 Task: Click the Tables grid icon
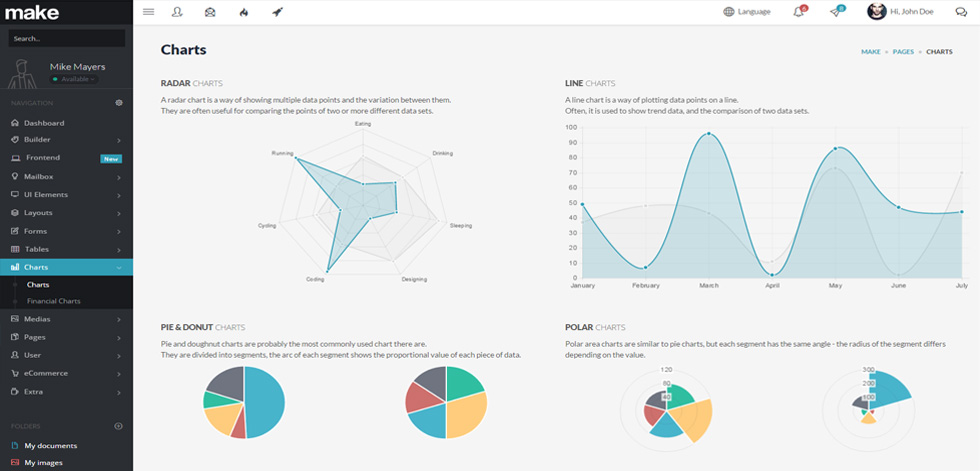pyautogui.click(x=15, y=249)
